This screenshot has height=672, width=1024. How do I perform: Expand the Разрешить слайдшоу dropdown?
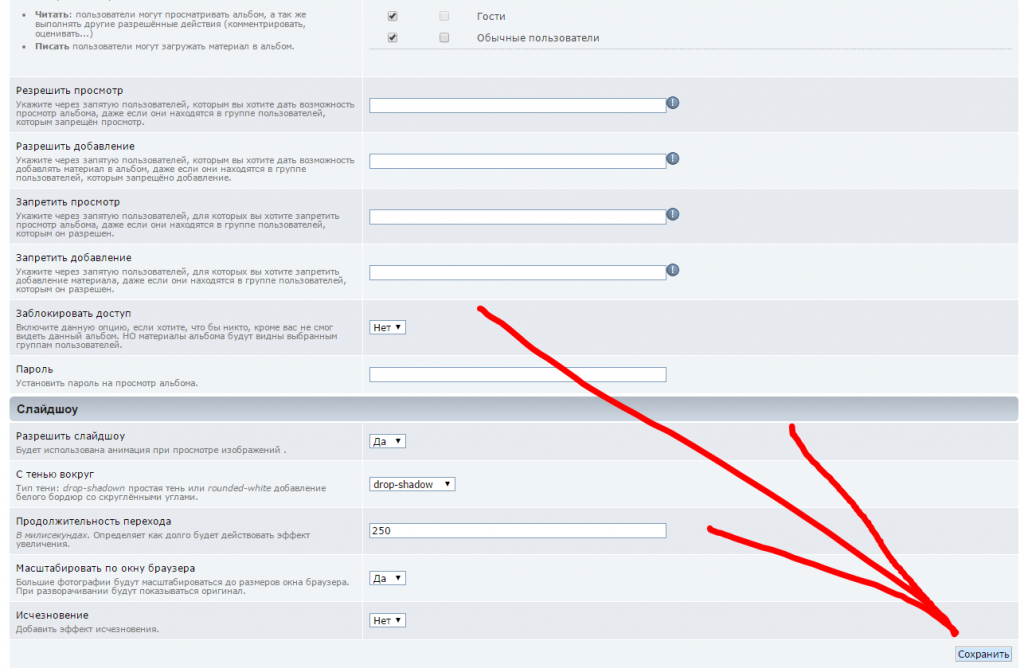(388, 441)
